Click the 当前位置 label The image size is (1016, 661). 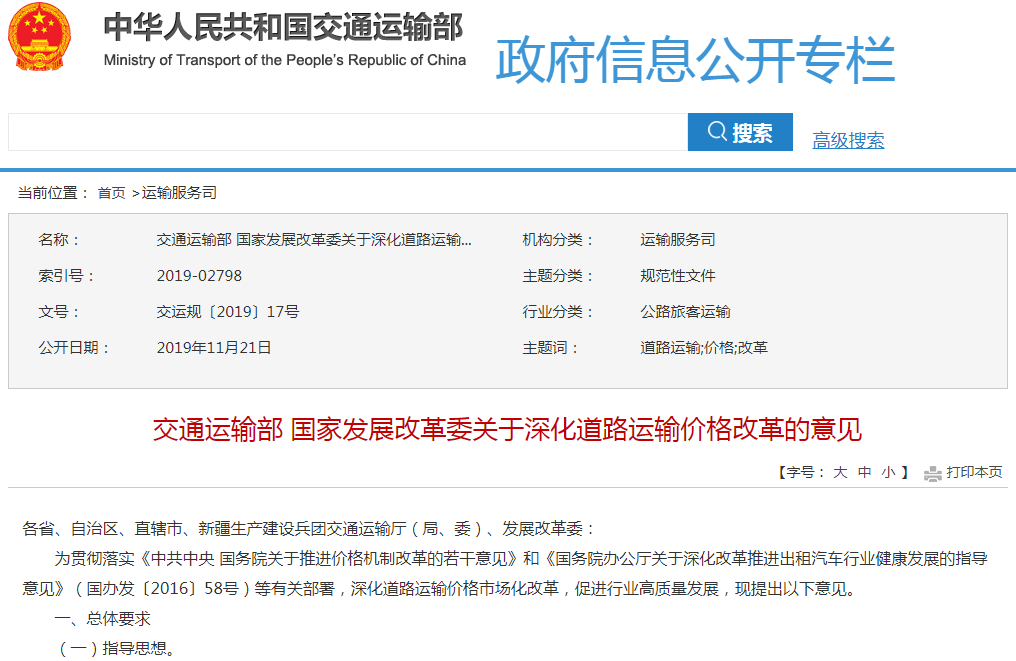(52, 193)
